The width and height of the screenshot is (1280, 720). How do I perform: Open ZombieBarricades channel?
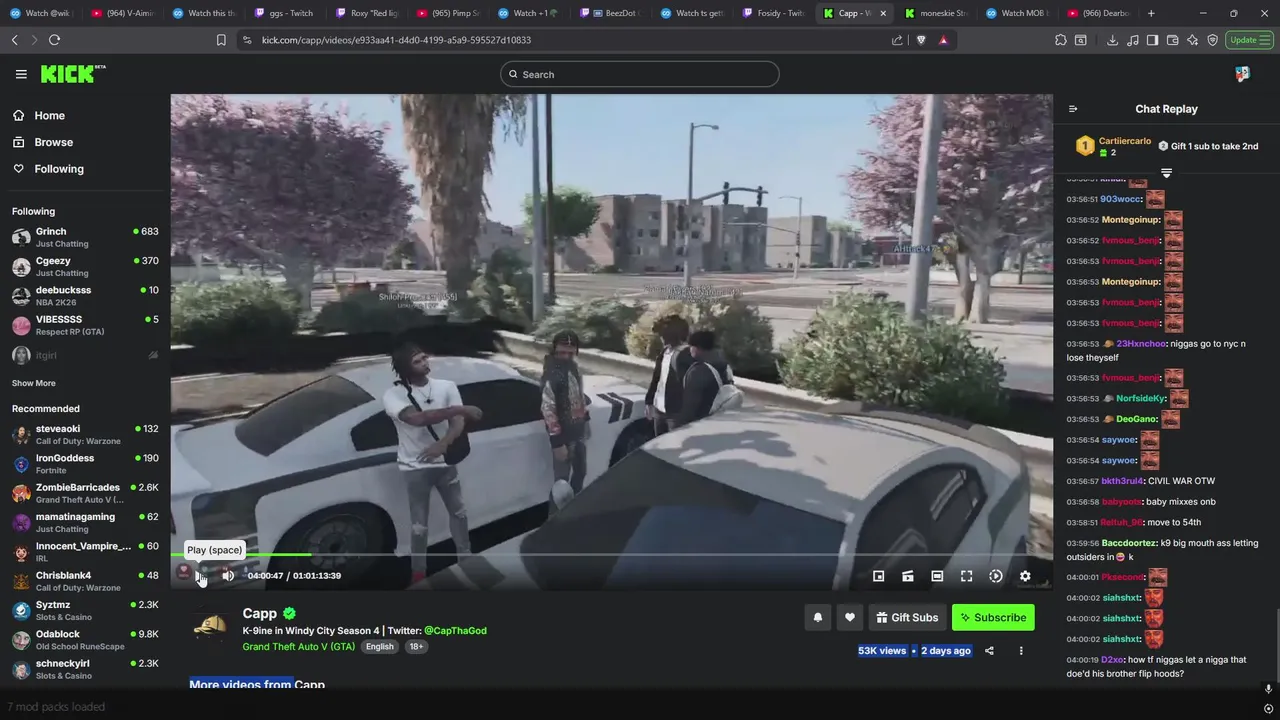pyautogui.click(x=85, y=493)
